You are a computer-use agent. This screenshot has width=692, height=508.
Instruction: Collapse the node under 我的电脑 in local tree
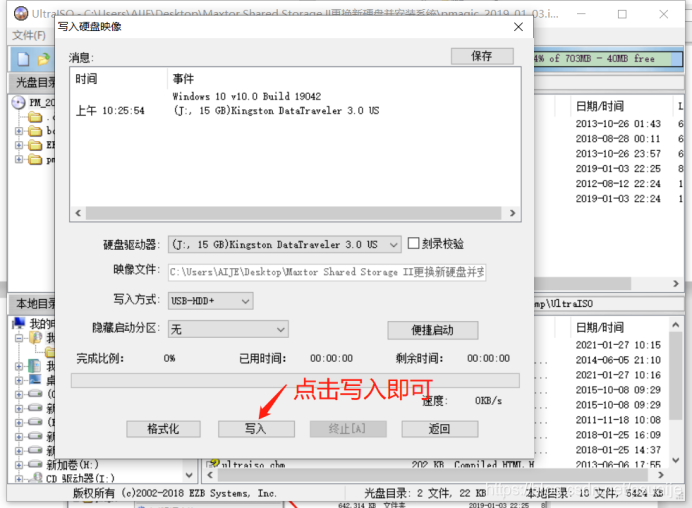tap(19, 338)
